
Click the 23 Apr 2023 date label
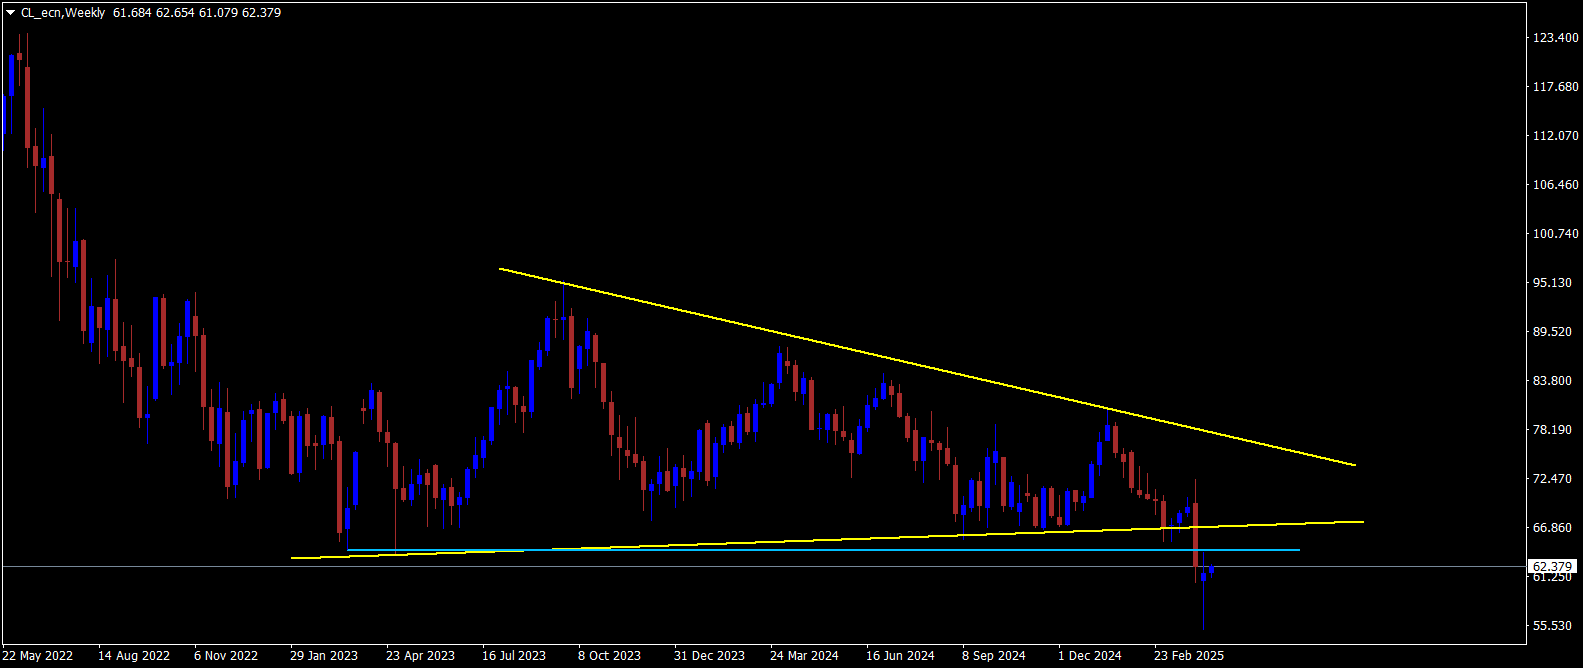tap(420, 656)
